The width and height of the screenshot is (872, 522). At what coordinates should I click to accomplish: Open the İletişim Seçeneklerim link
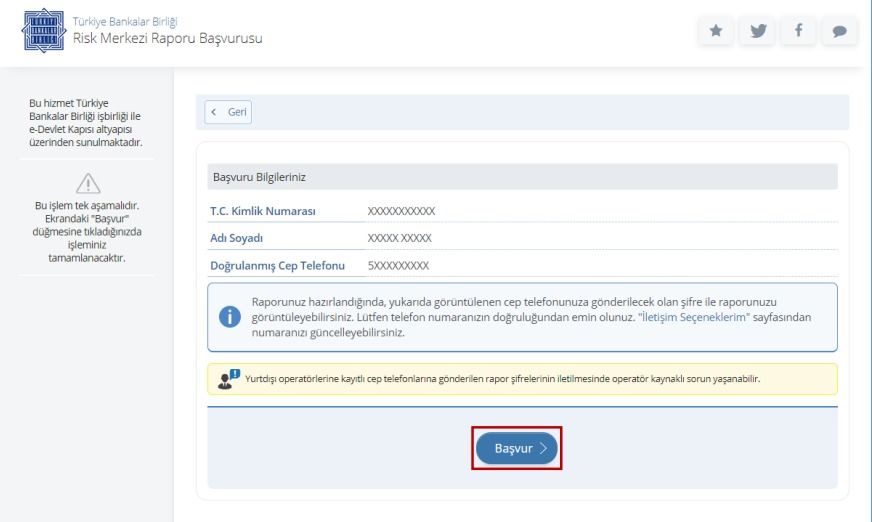[693, 317]
